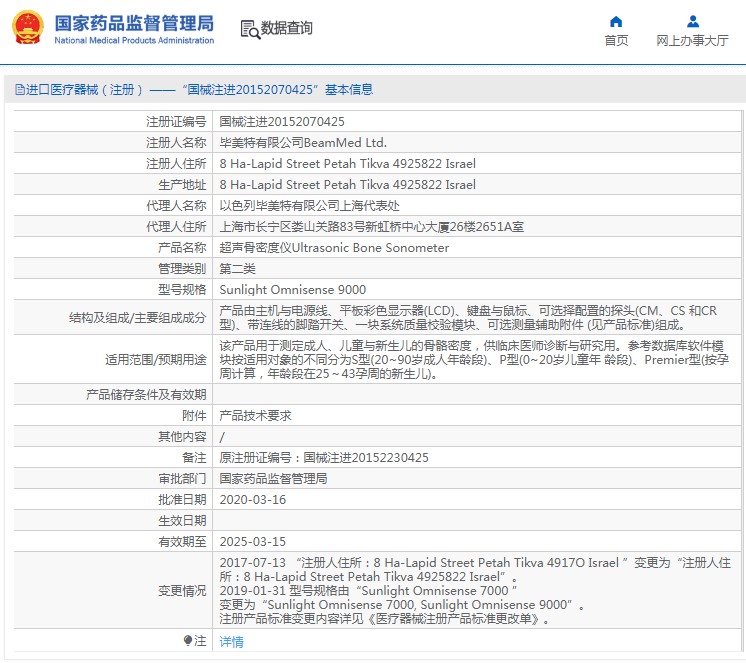Viewport: 746px width, 663px height.
Task: Select the registrant name BeamMed Ltd. cell
Action: pos(303,142)
